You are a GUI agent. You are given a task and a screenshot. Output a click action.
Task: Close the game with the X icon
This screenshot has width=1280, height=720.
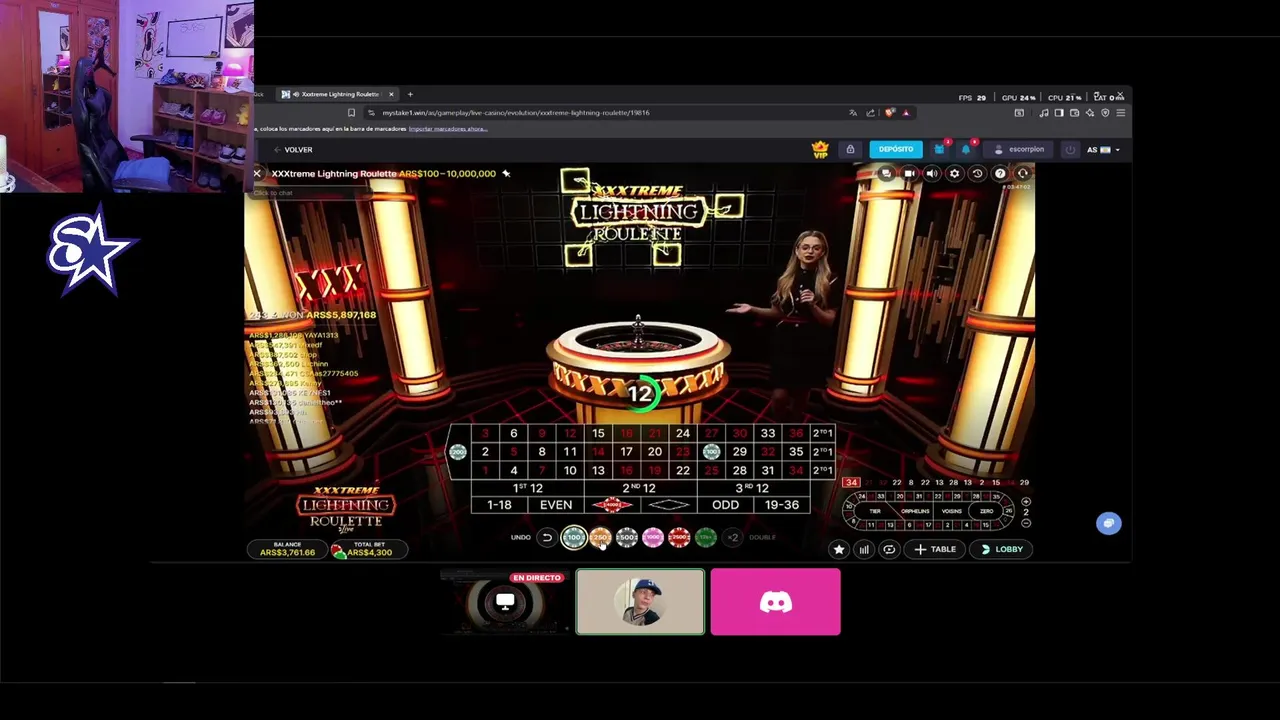[x=257, y=174]
